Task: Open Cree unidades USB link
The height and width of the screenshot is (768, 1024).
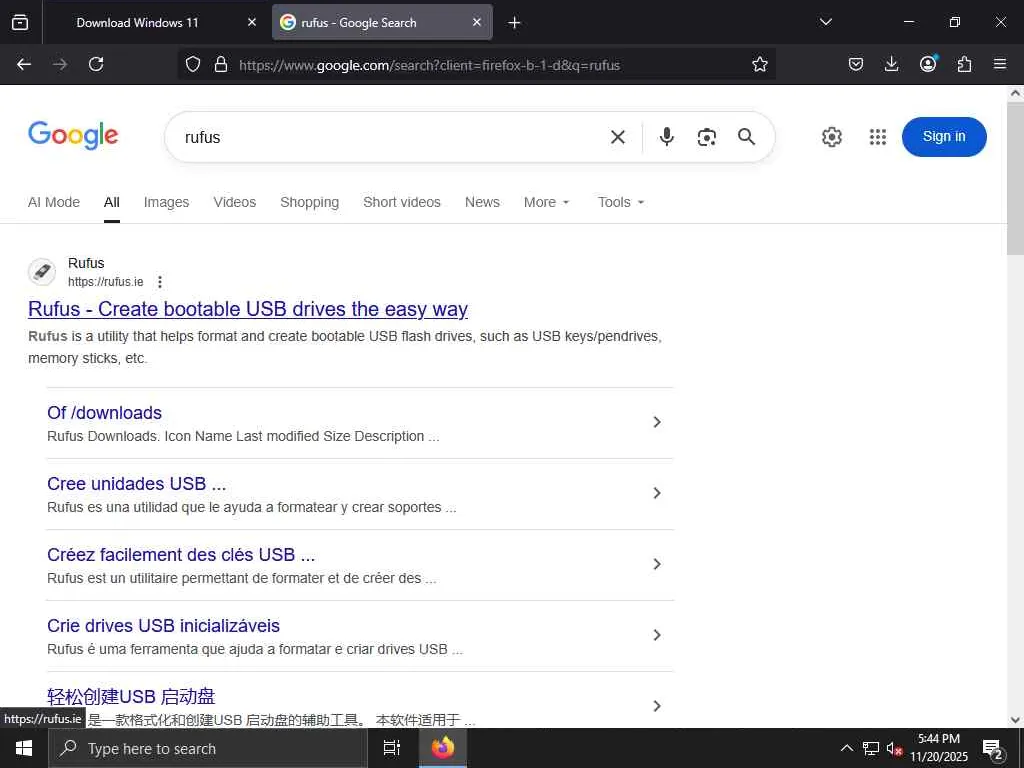Action: point(136,484)
